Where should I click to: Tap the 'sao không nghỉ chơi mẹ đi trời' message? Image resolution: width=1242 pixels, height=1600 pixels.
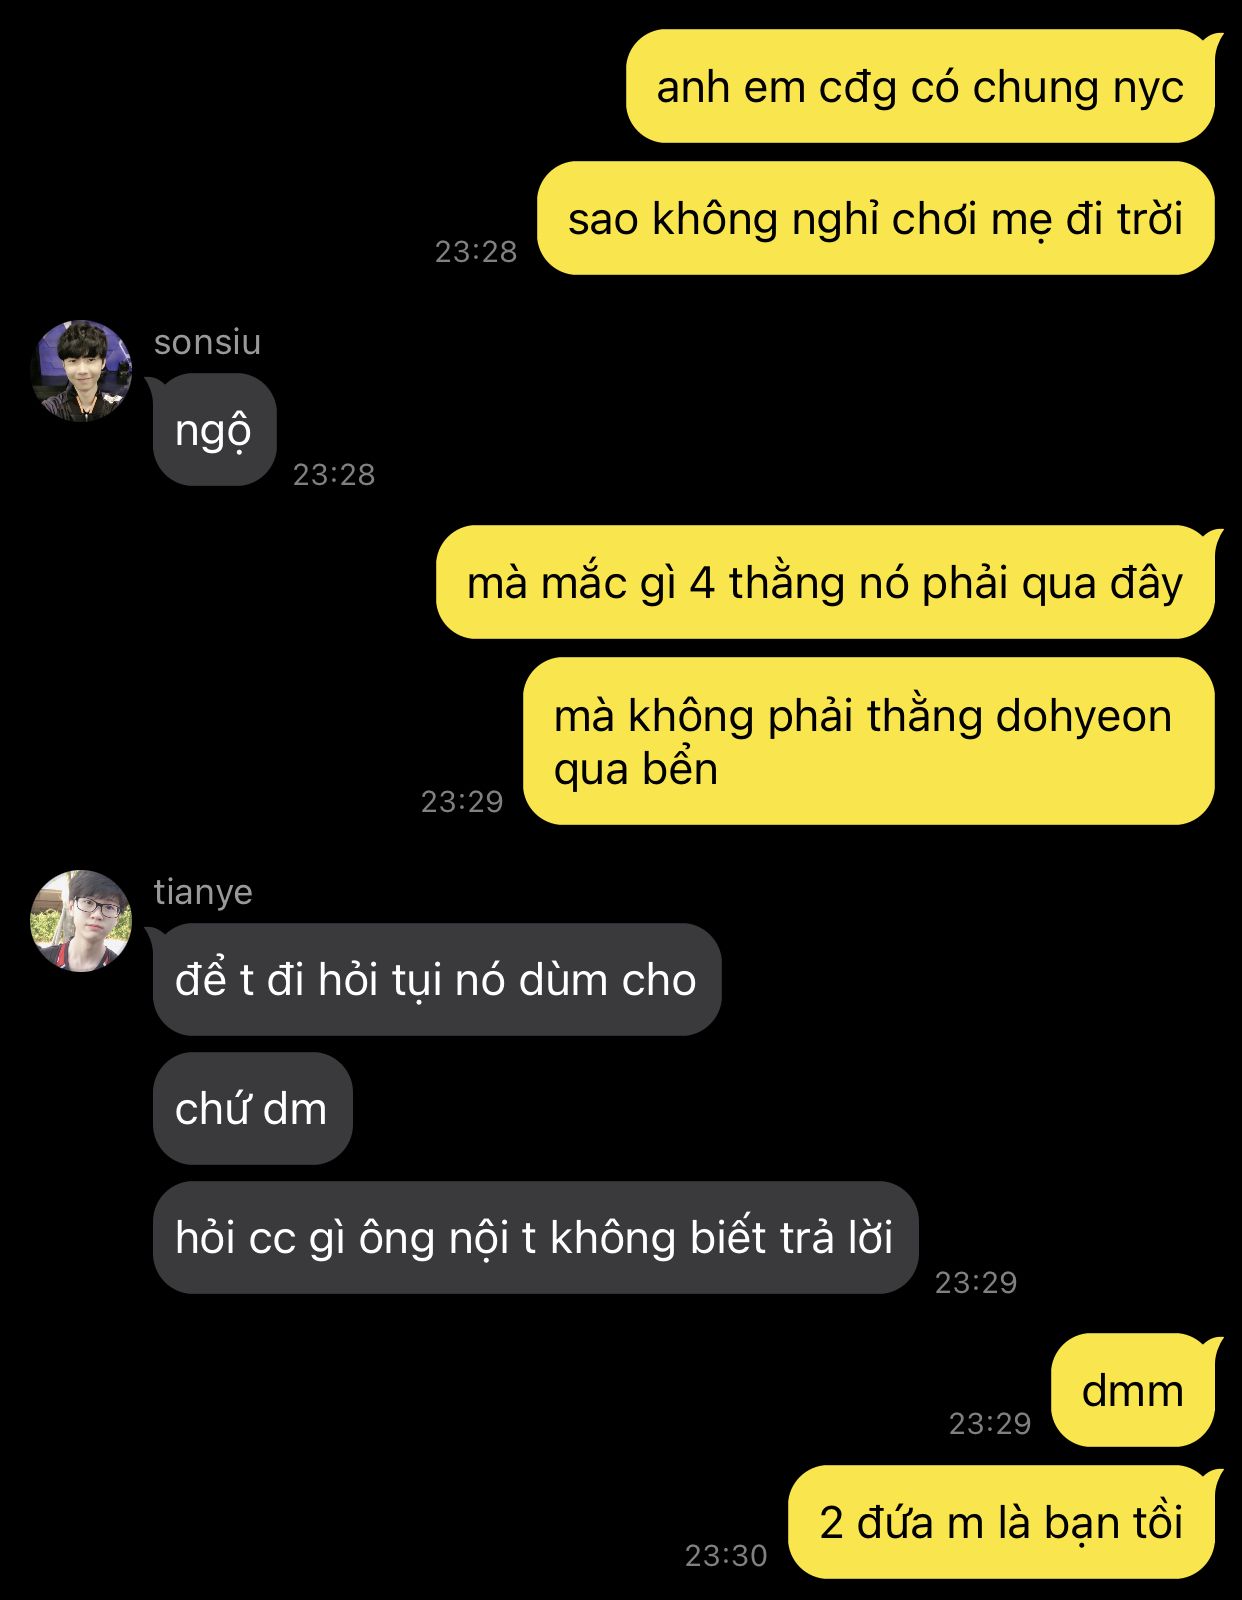[x=875, y=218]
